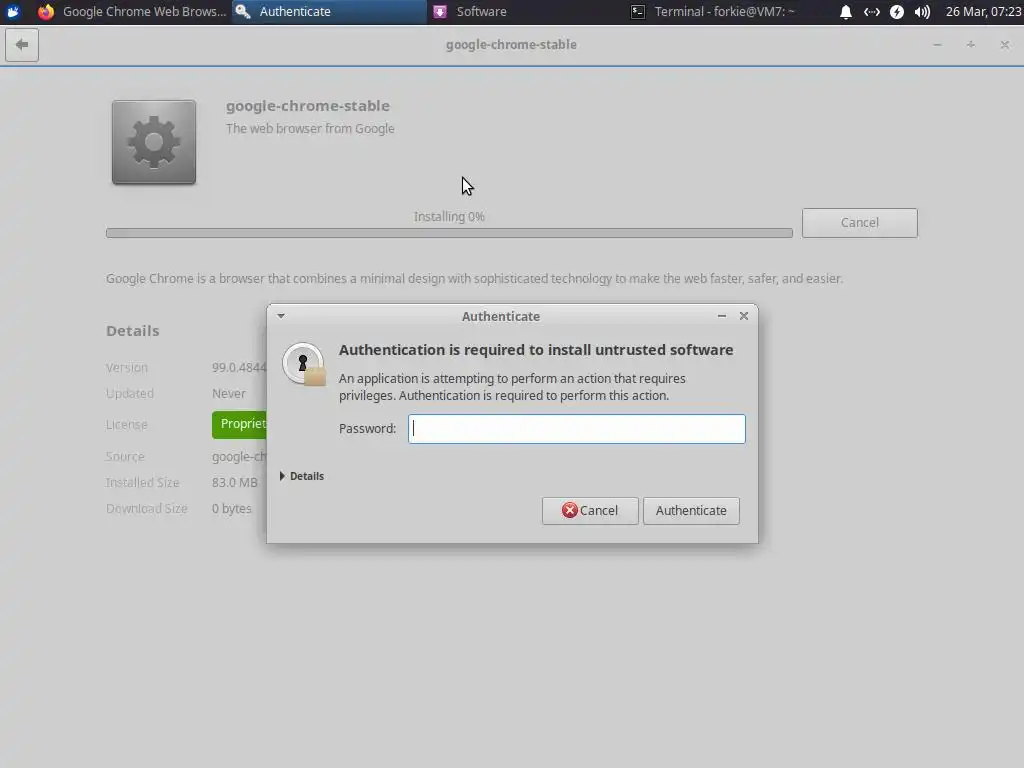Click the green Proprietary license badge
This screenshot has height=768, width=1024.
[x=239, y=424]
